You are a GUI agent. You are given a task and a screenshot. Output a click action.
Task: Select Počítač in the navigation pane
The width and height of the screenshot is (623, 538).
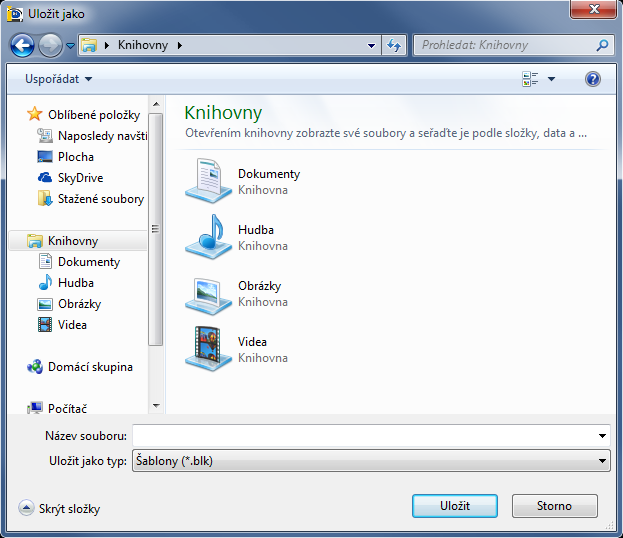[x=68, y=409]
